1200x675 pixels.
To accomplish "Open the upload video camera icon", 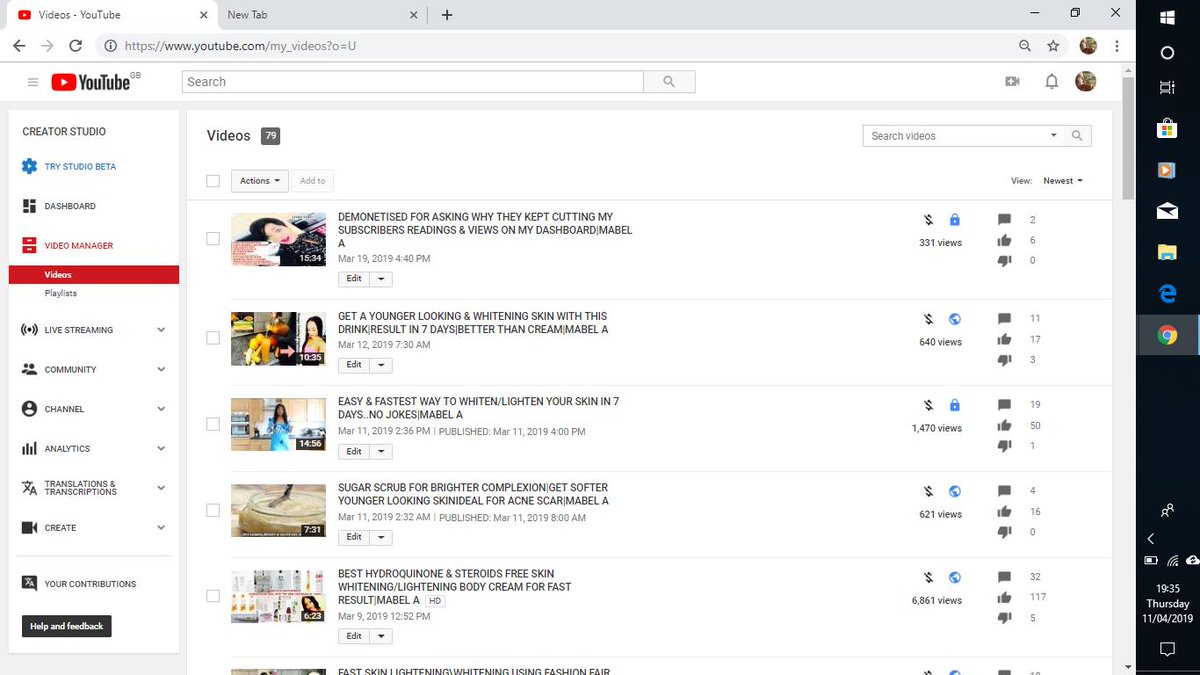I will coord(1012,82).
